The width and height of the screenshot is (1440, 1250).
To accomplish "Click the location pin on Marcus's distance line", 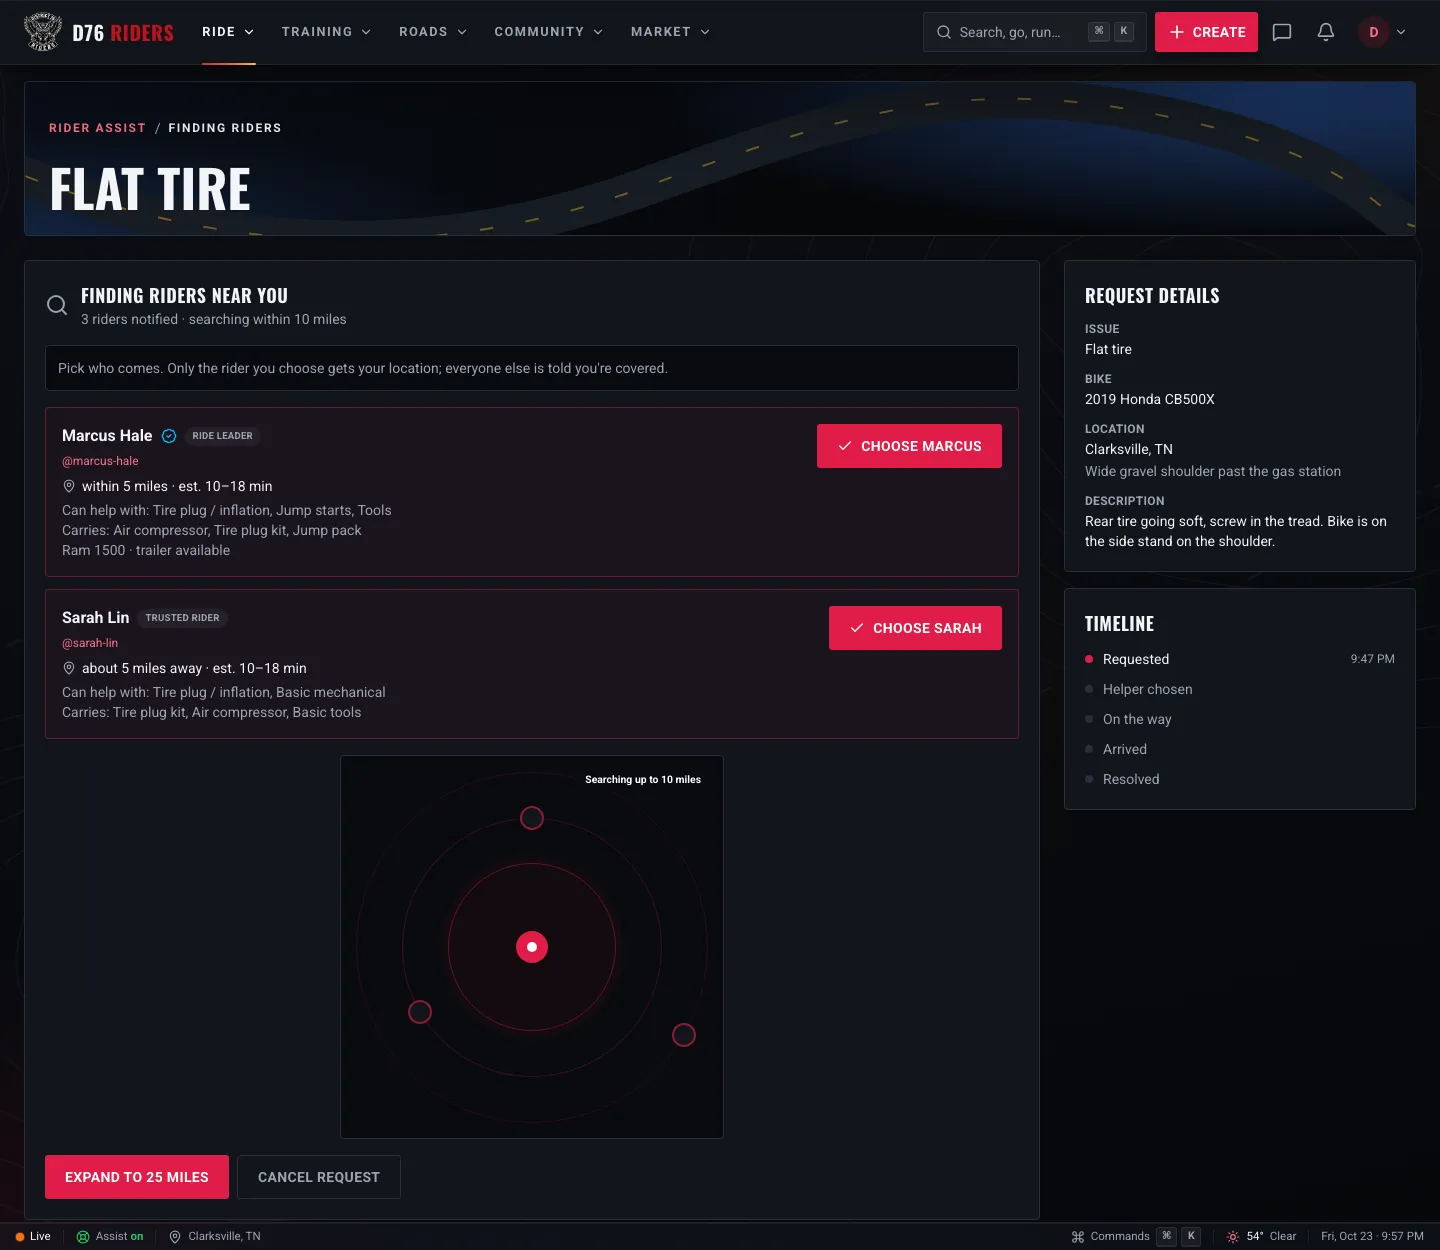I will click(69, 486).
